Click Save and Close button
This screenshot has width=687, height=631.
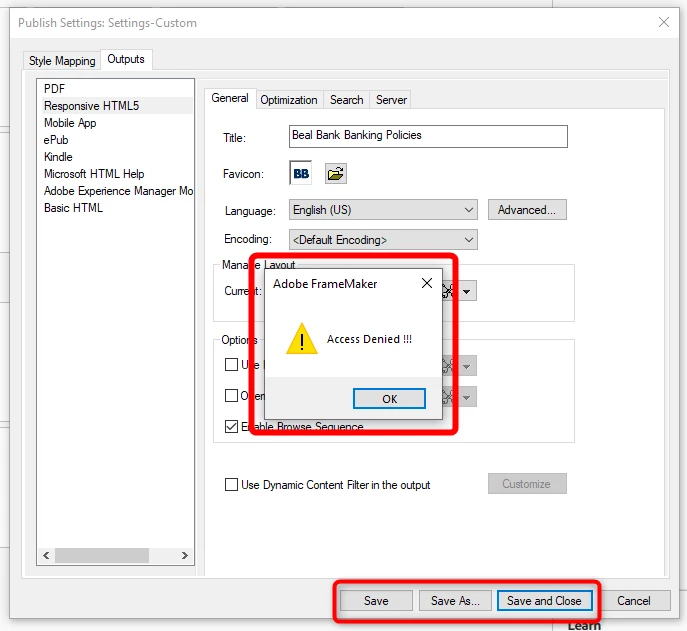coord(544,601)
